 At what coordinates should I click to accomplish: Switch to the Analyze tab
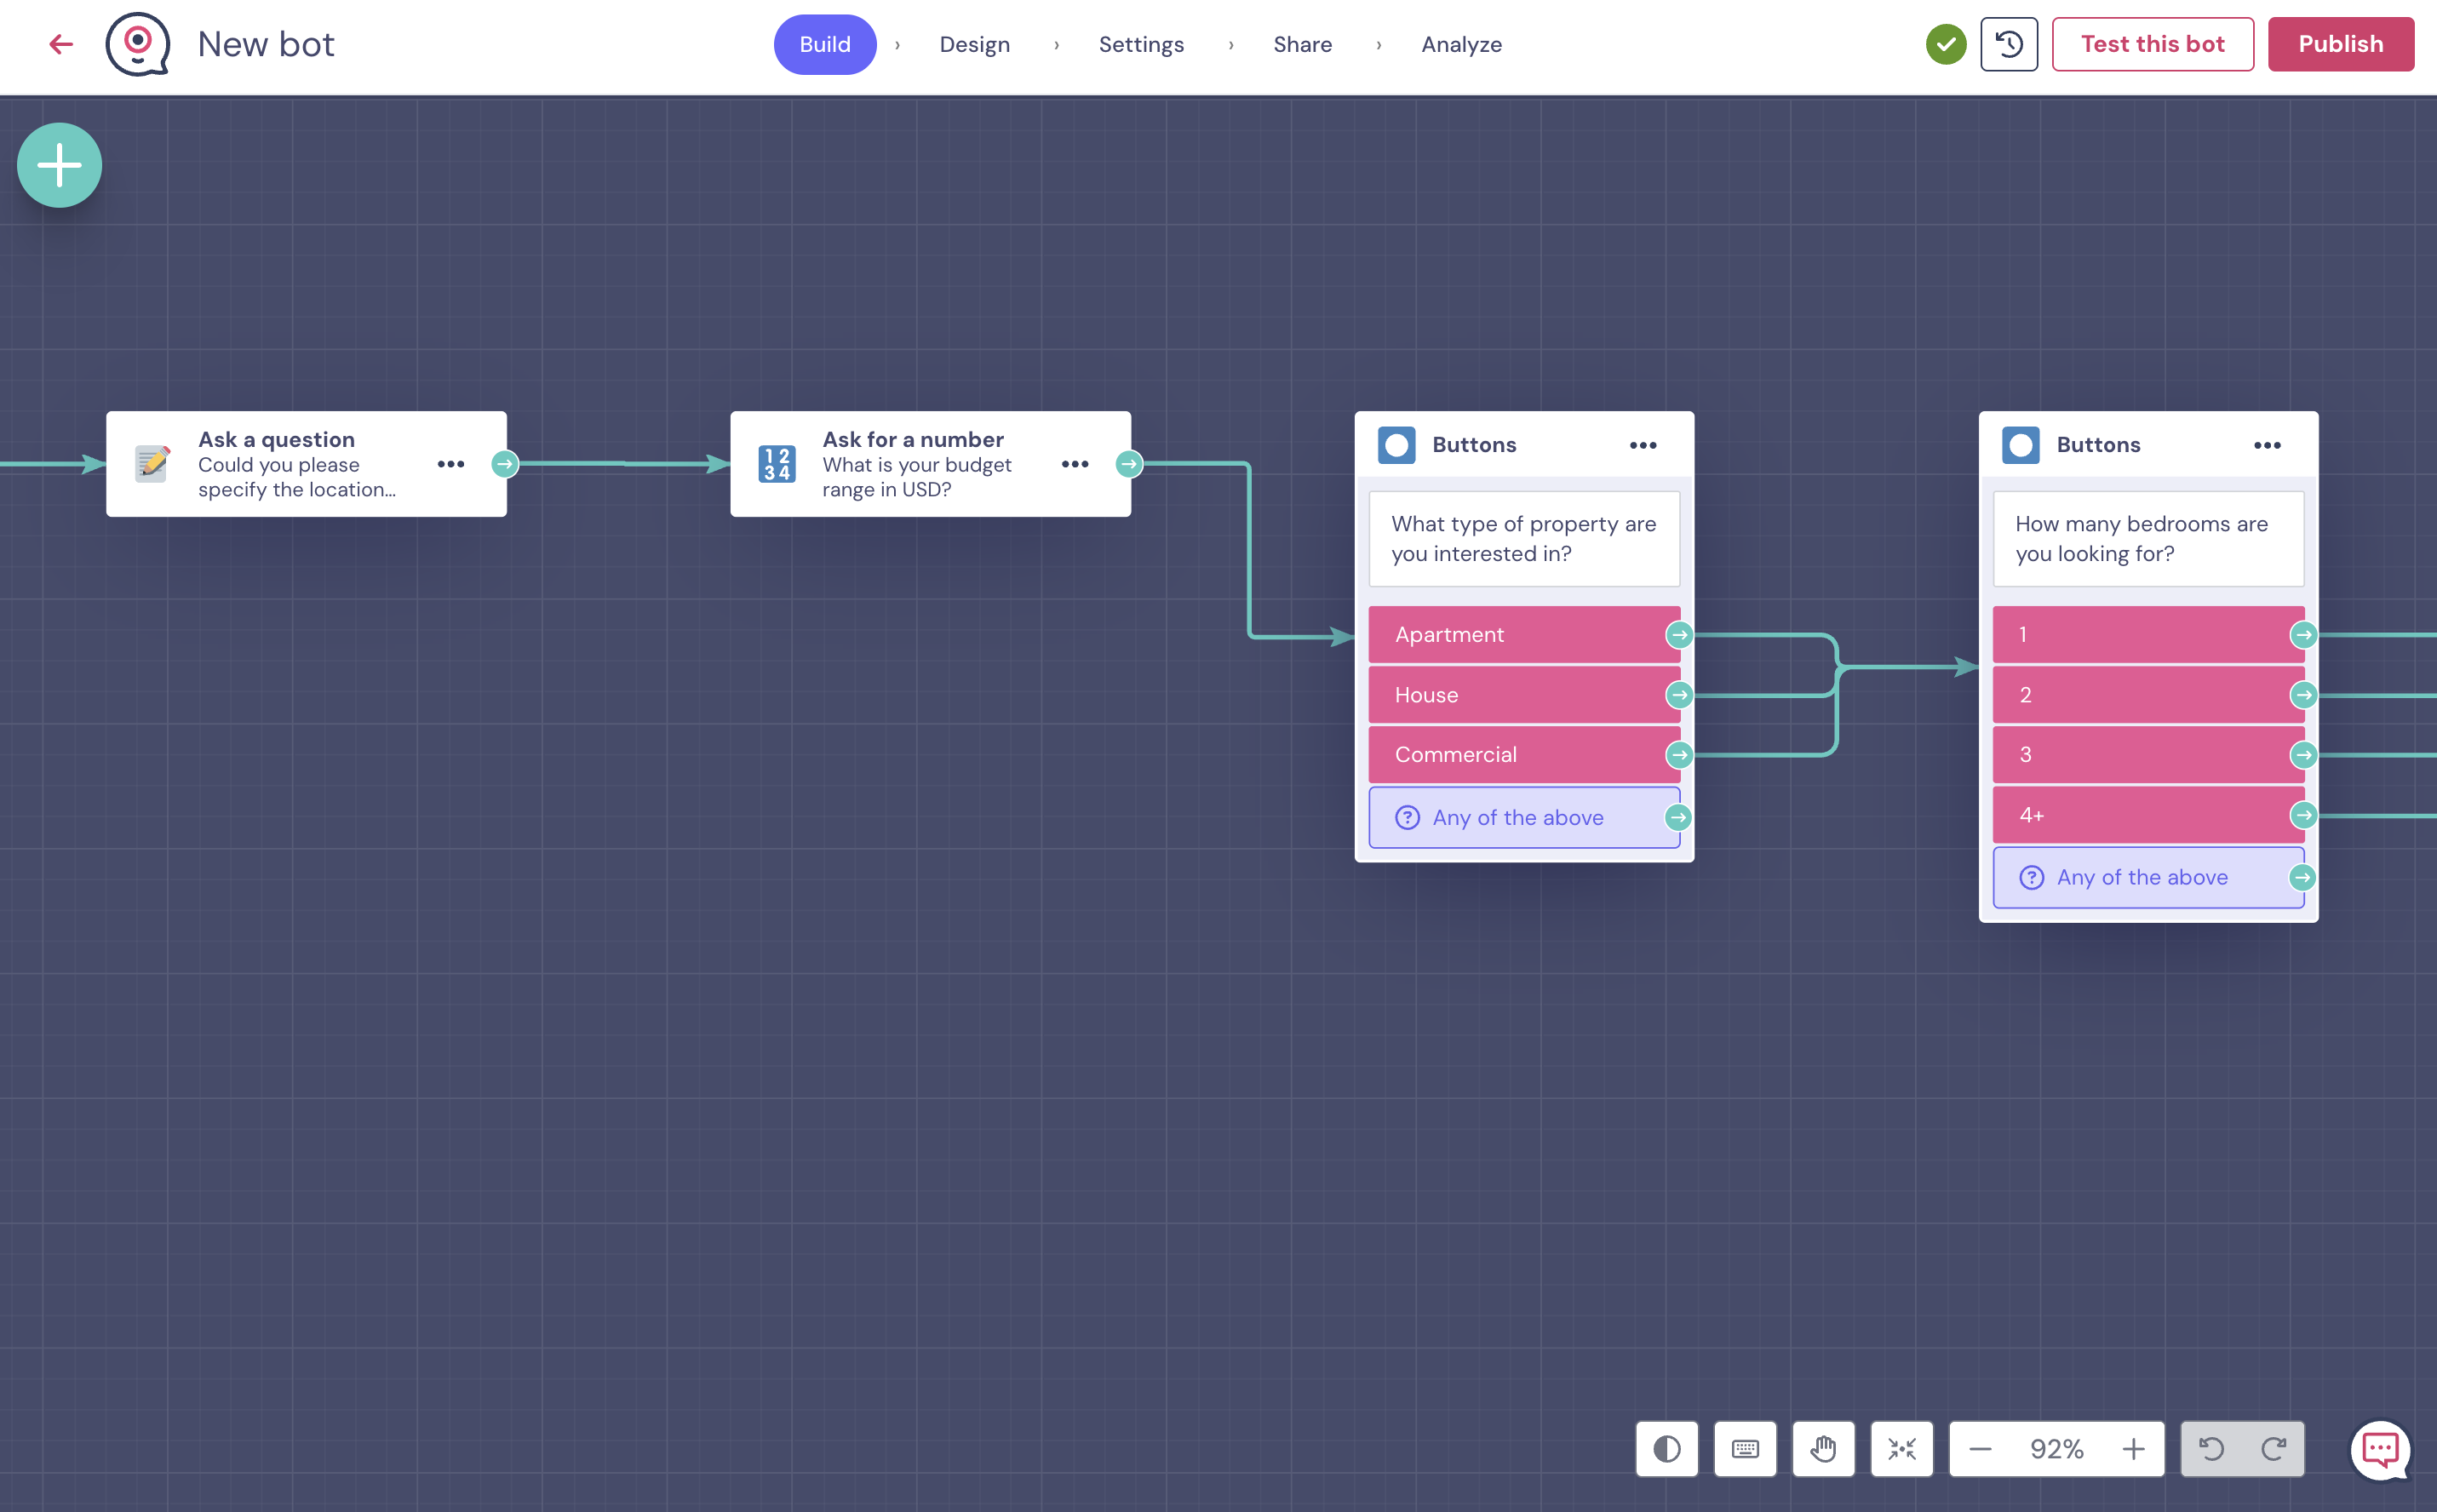1461,44
